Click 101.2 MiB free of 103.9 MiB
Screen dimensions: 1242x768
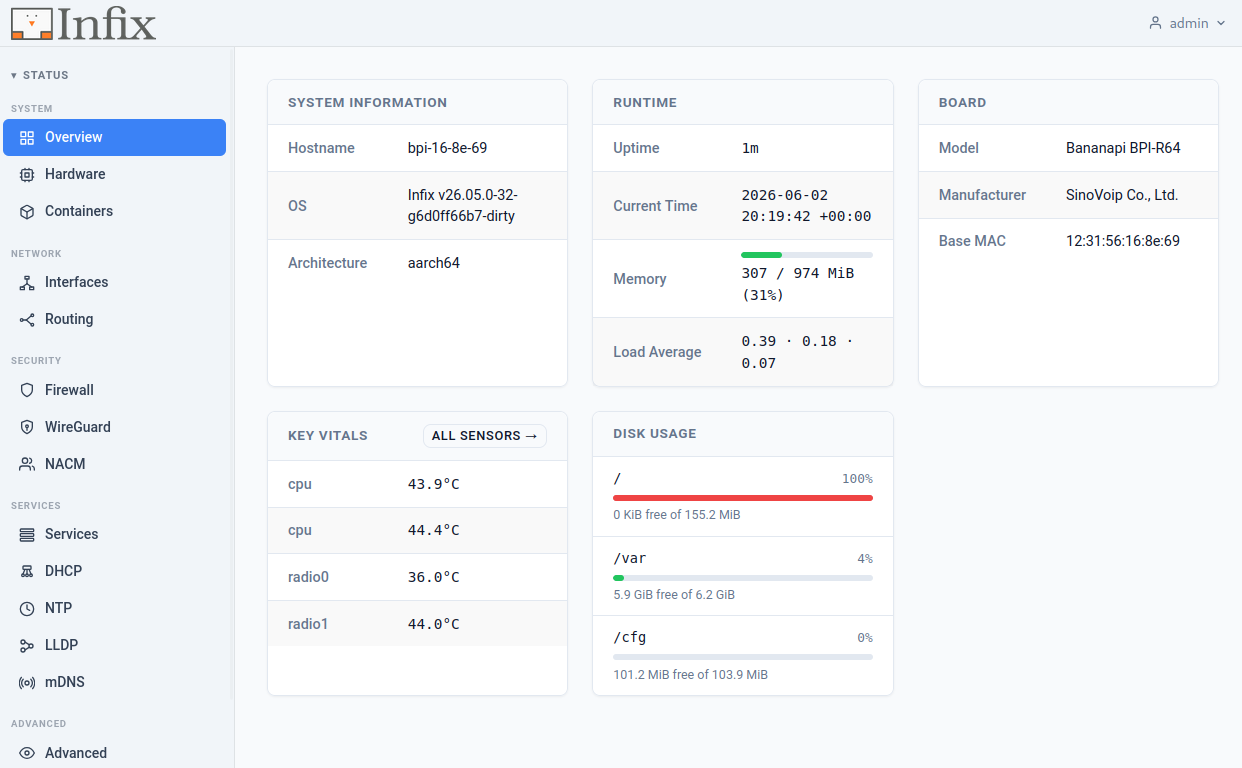(691, 675)
